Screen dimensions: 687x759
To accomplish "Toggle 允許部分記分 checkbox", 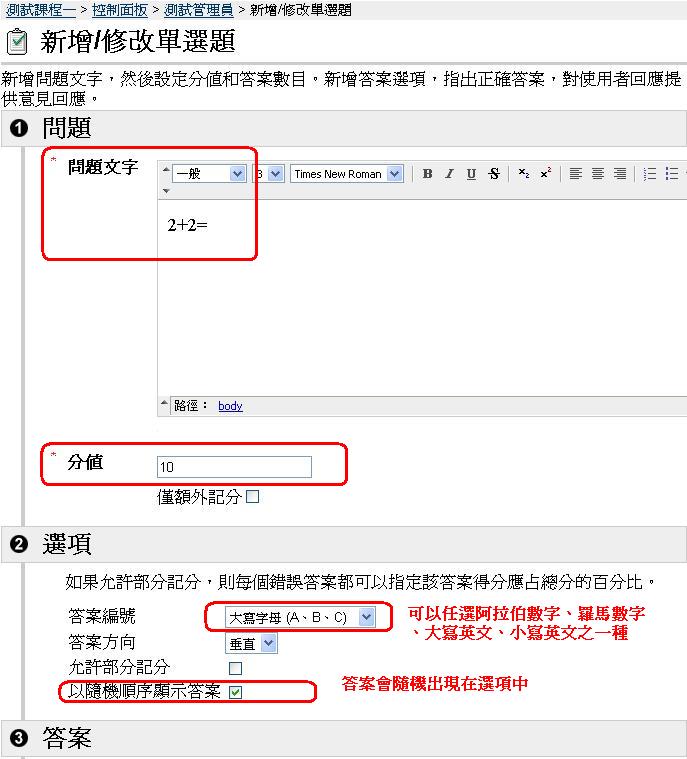I will coord(236,668).
